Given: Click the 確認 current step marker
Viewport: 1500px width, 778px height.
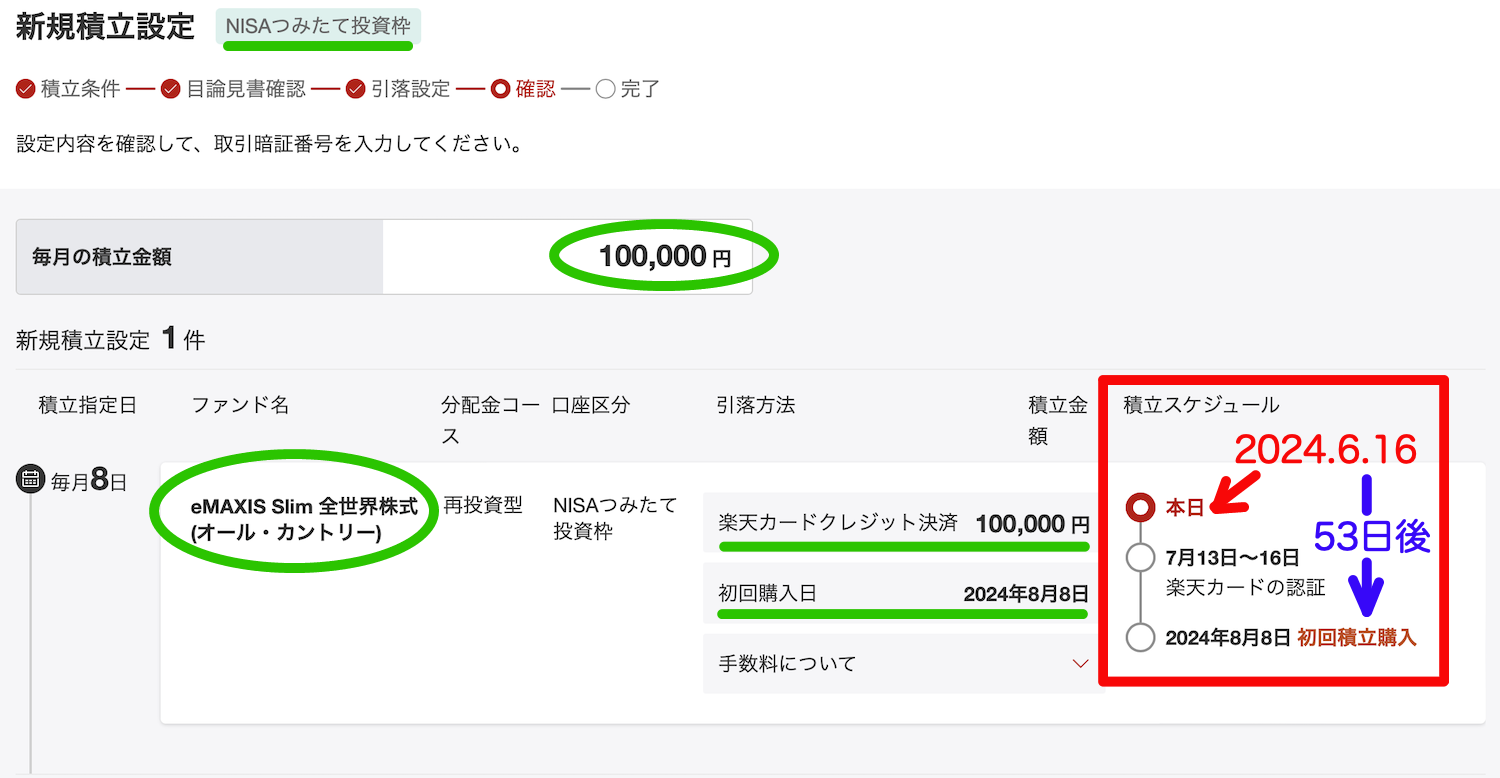Looking at the screenshot, I should [500, 89].
